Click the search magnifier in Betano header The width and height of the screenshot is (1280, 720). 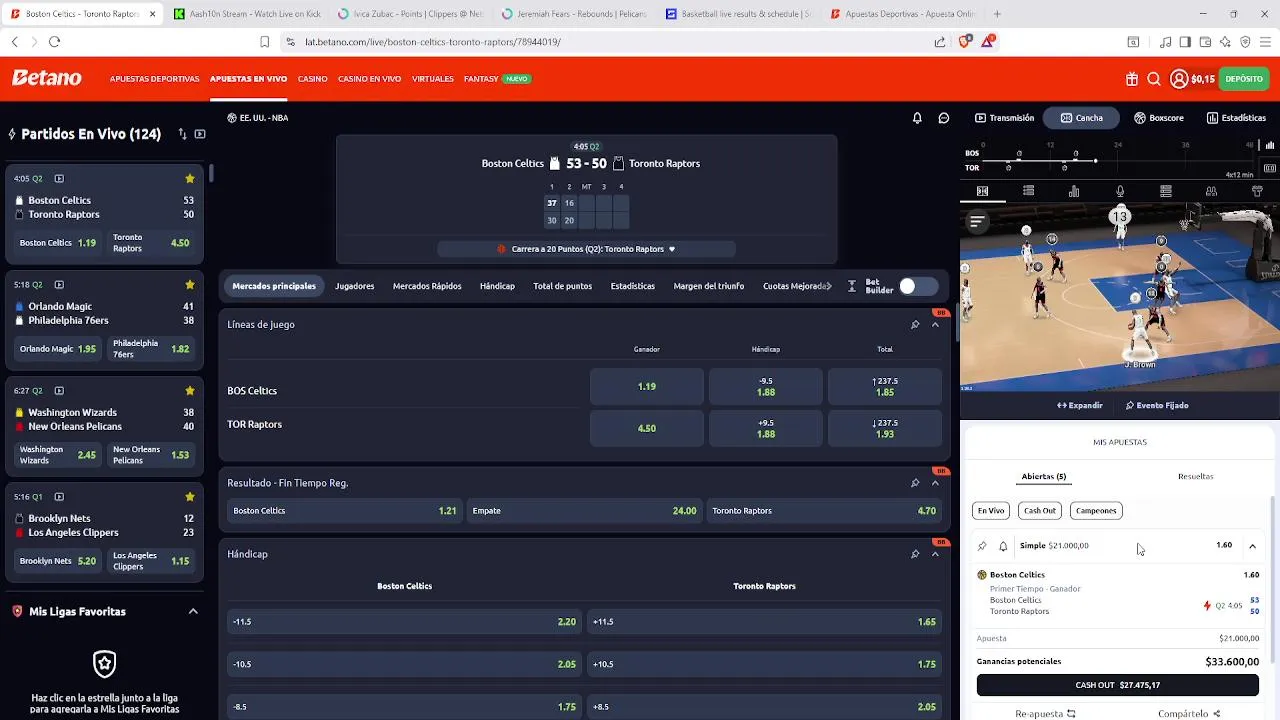1153,79
